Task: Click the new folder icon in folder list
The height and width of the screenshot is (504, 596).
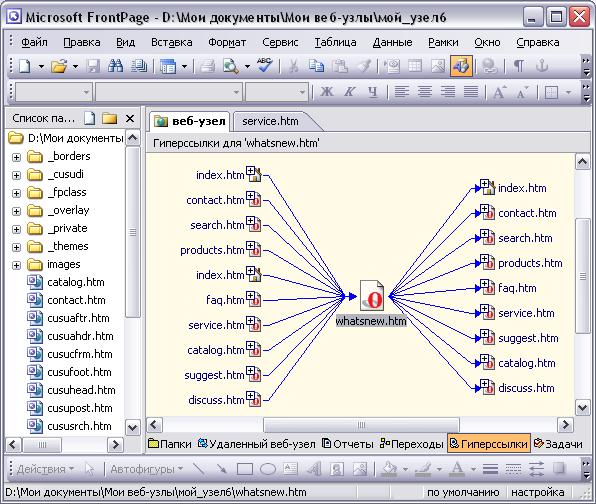Action: click(x=109, y=119)
